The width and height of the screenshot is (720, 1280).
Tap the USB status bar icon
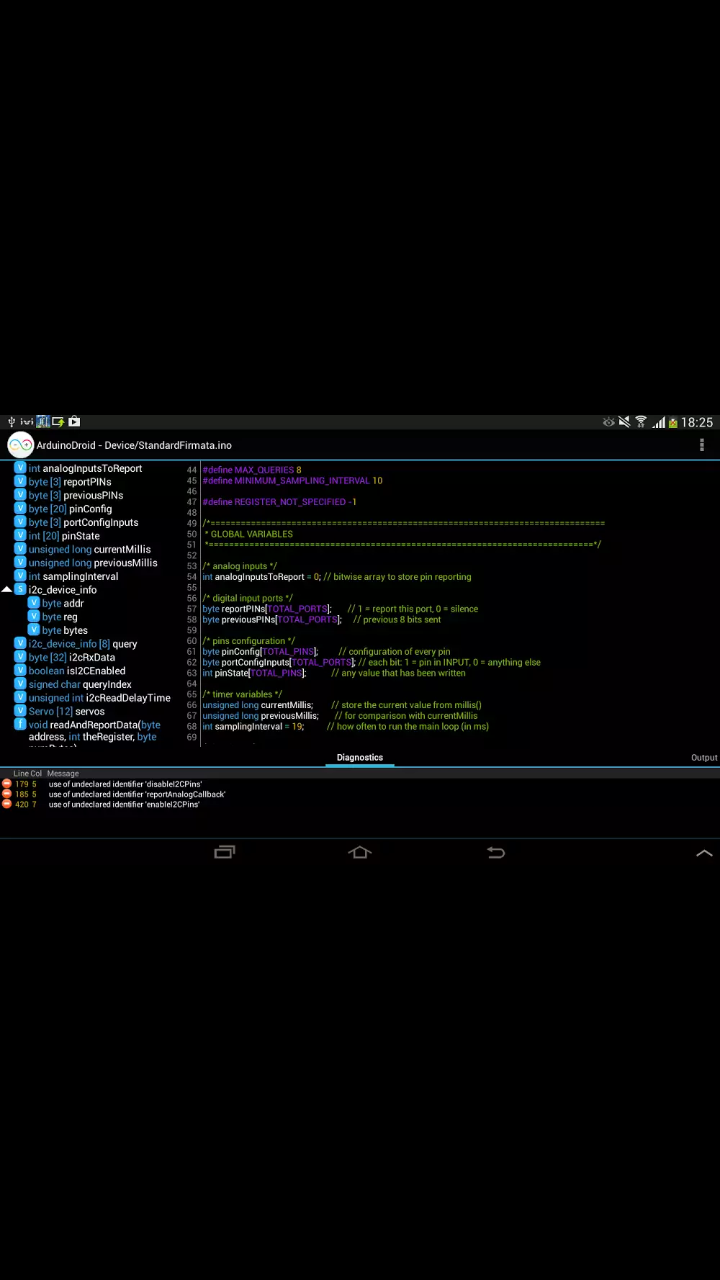[x=11, y=422]
